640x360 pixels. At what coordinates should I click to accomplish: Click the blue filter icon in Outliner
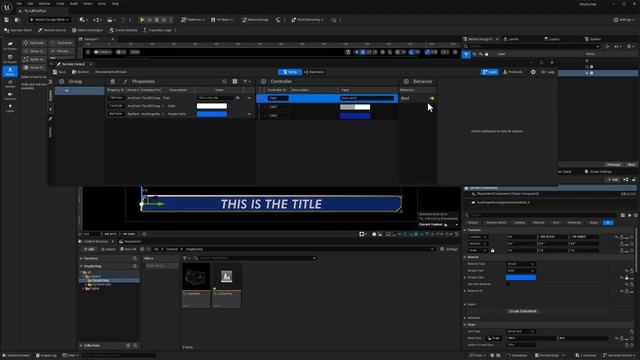coord(466,54)
